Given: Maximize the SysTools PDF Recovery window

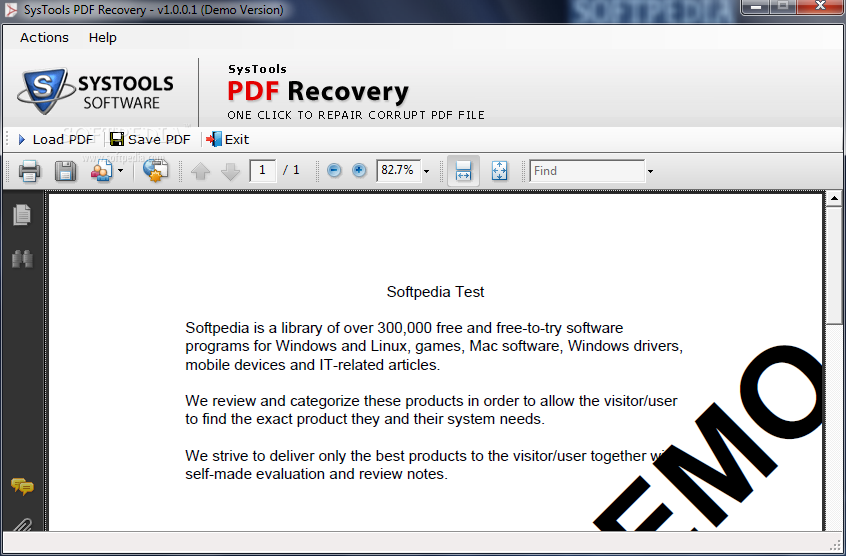Looking at the screenshot, I should (782, 6).
